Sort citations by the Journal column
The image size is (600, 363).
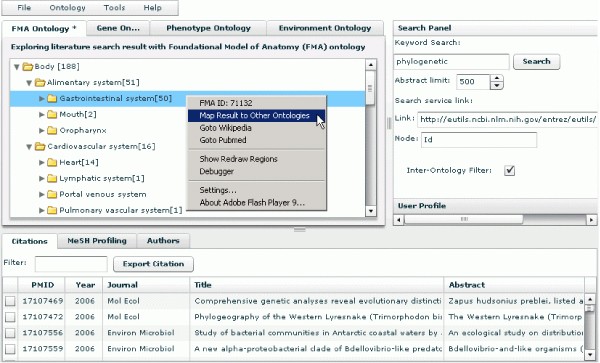[146, 285]
